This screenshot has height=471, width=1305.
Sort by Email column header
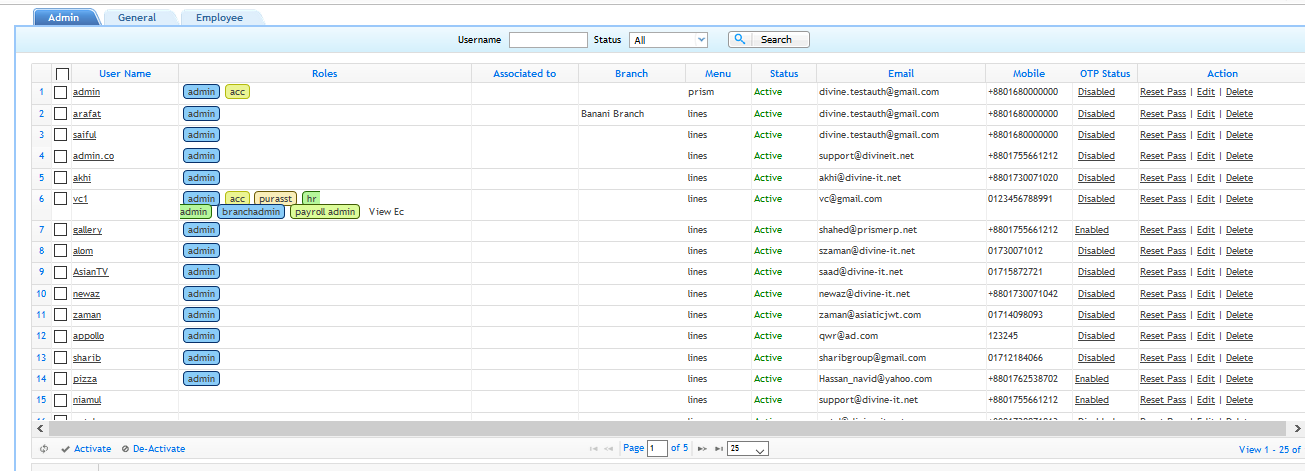pos(901,73)
